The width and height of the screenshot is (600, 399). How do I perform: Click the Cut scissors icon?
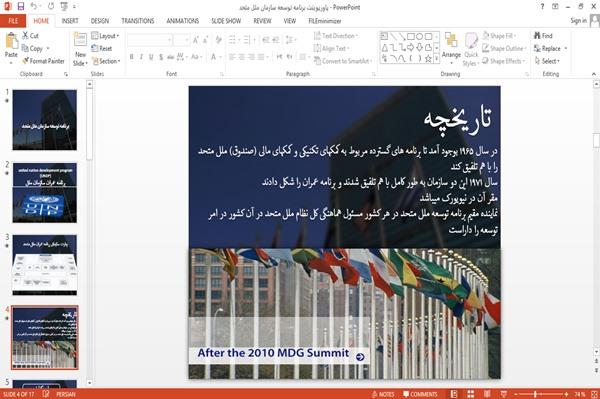(26, 36)
